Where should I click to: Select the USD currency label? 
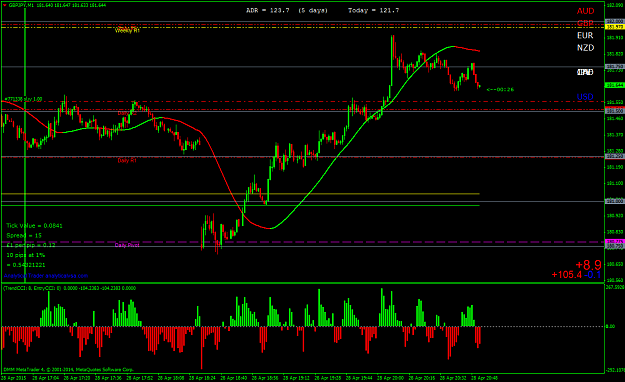[585, 97]
